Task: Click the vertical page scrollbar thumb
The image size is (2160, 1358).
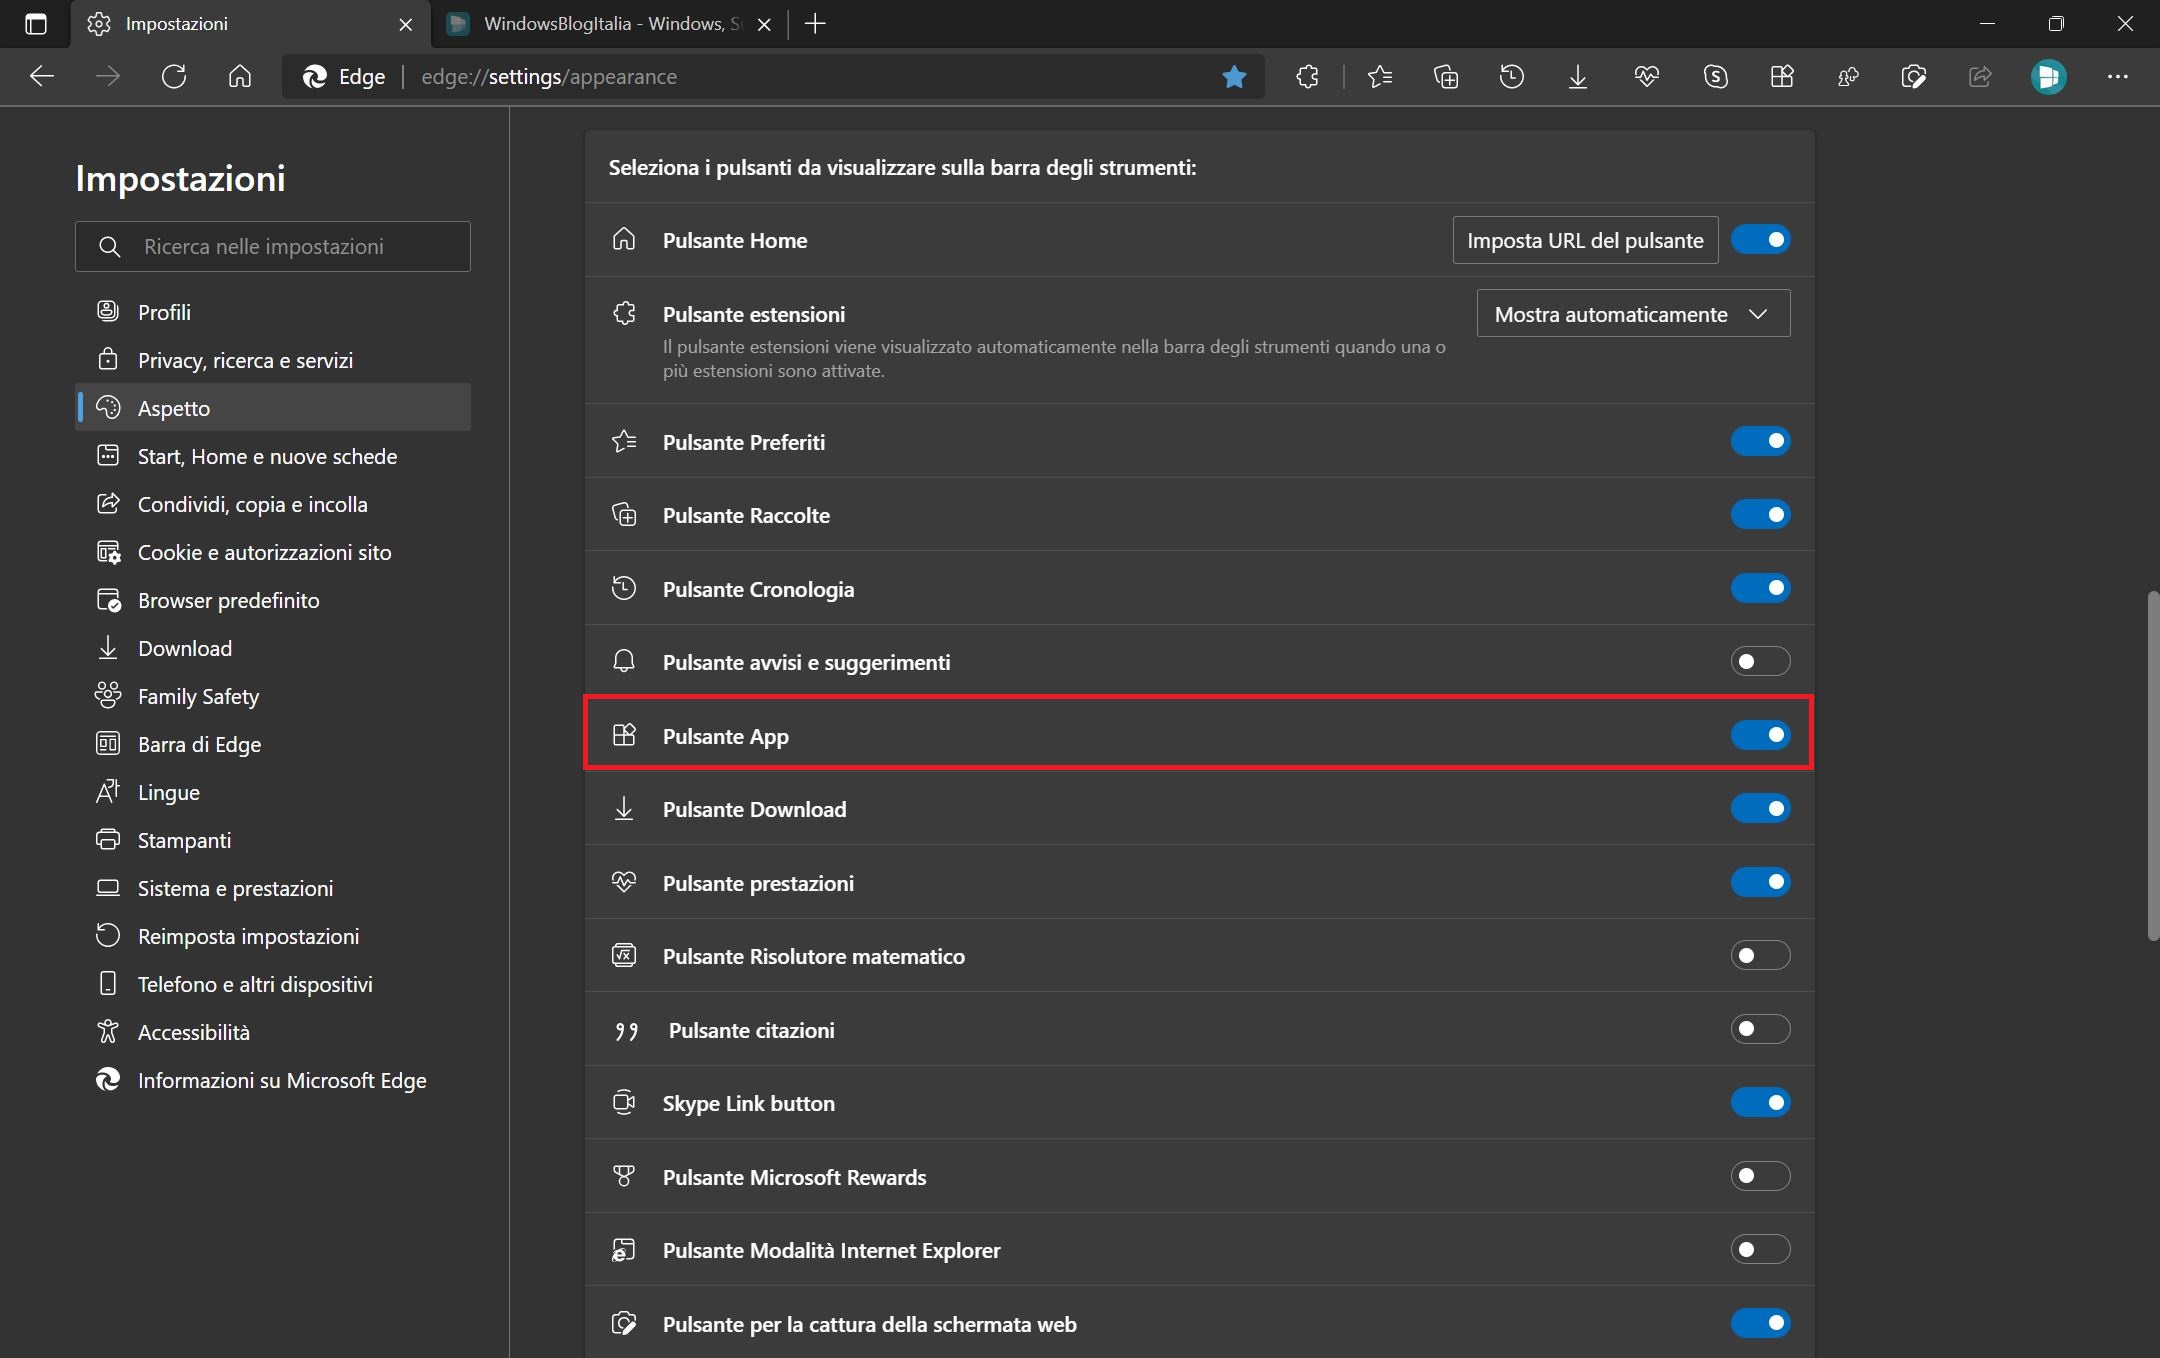Action: tap(2153, 766)
